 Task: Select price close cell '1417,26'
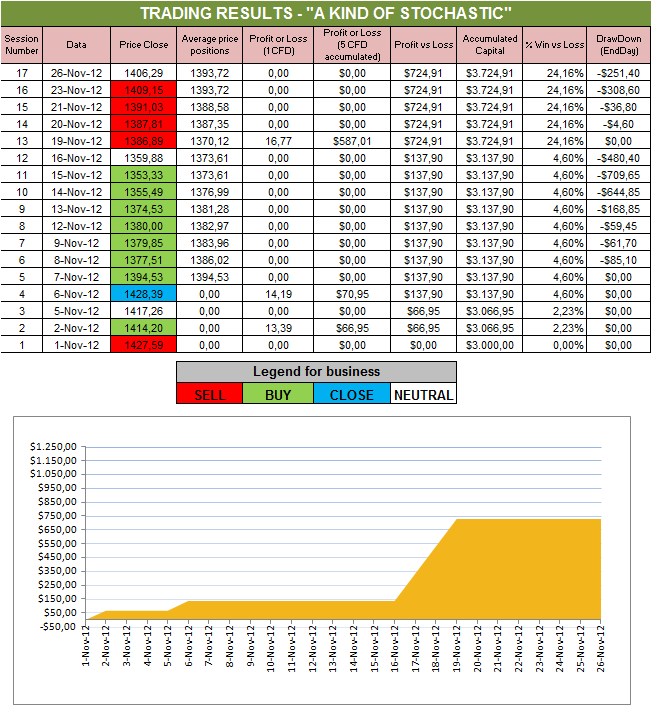point(144,310)
